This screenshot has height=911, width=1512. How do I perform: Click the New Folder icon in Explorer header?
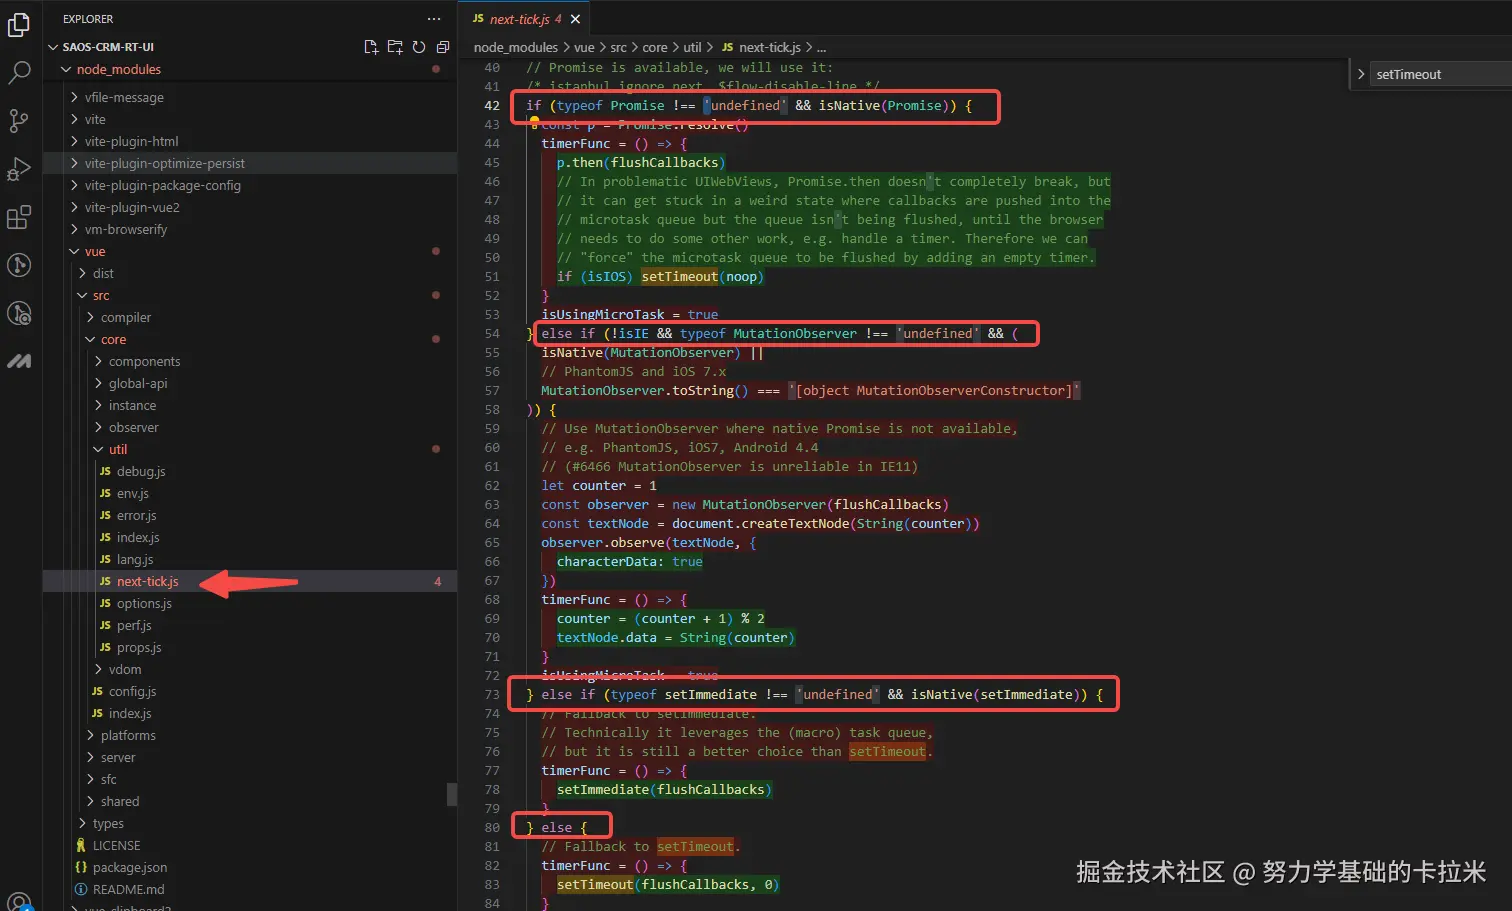click(x=395, y=47)
